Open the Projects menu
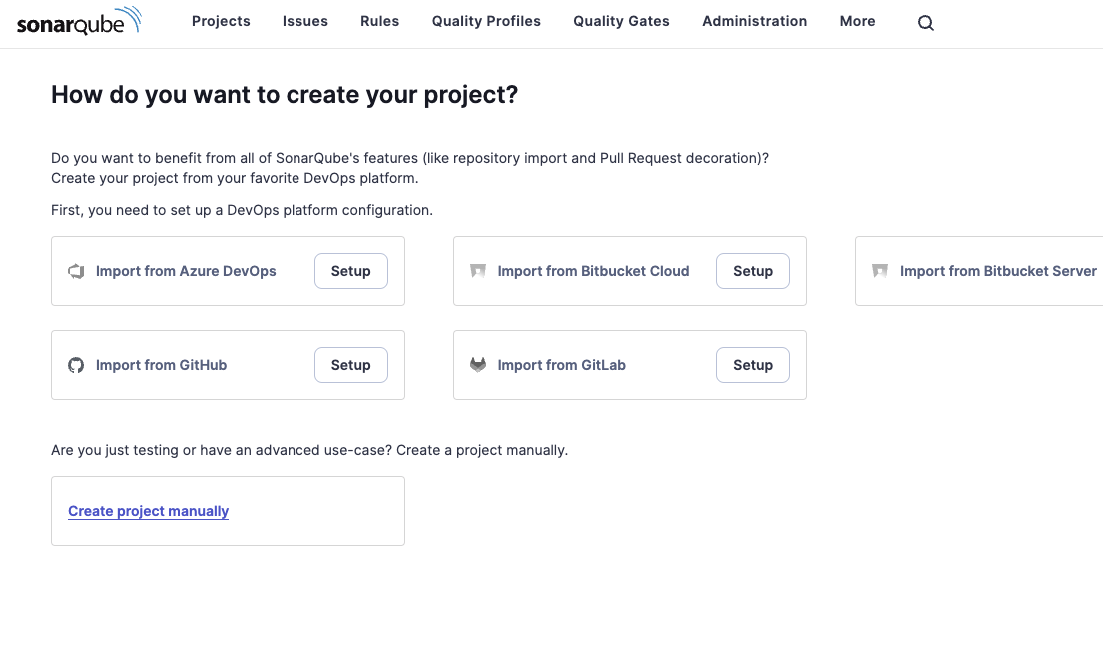Screen dimensions: 1103x659 pyautogui.click(x=221, y=21)
